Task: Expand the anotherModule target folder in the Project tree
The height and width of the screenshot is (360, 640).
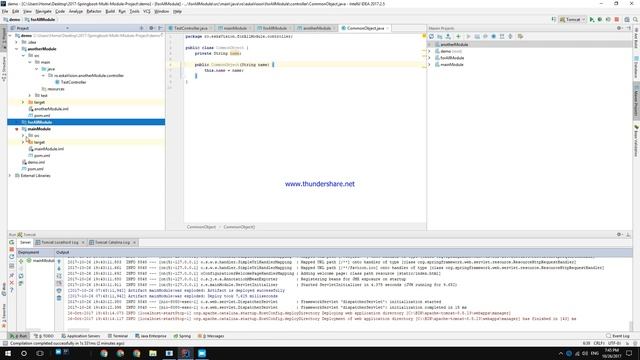Action: click(x=23, y=102)
